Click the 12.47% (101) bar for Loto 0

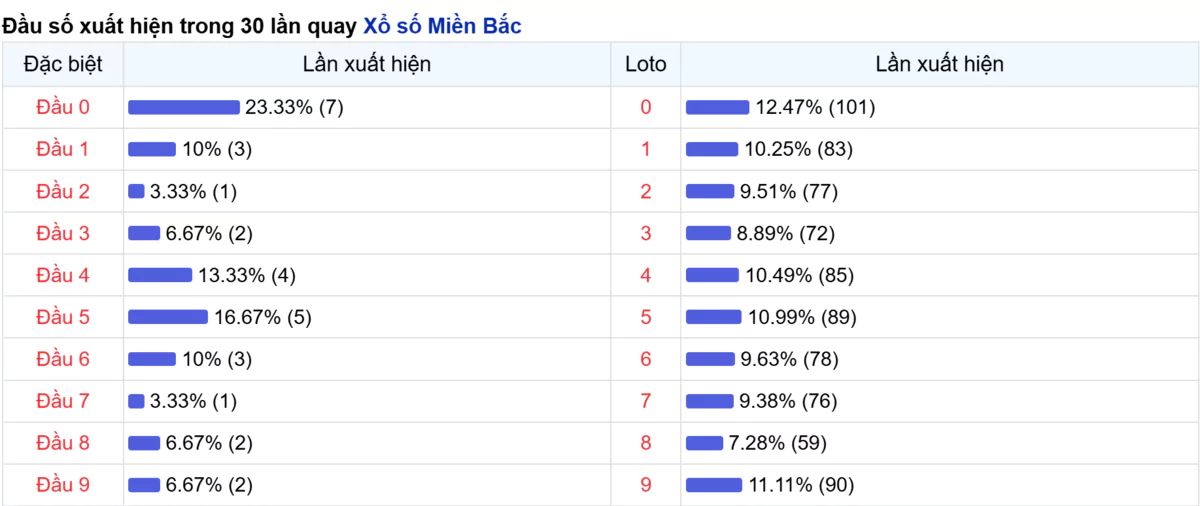click(717, 107)
